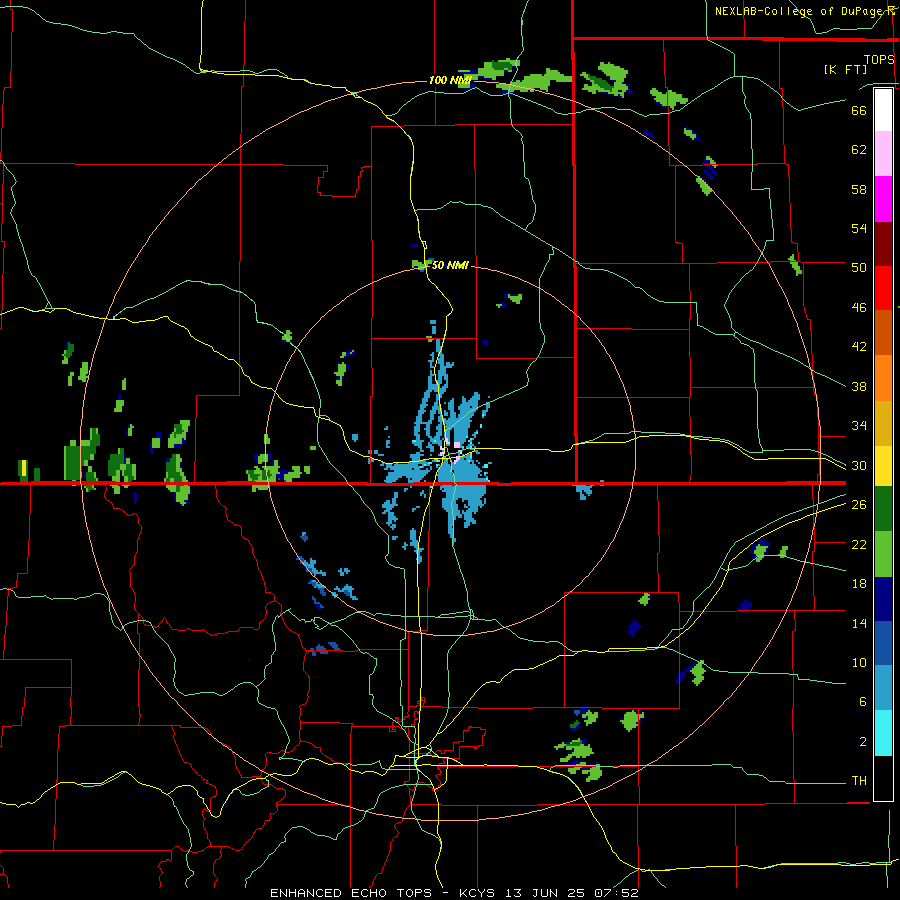Click the [K FT] units label

click(845, 69)
